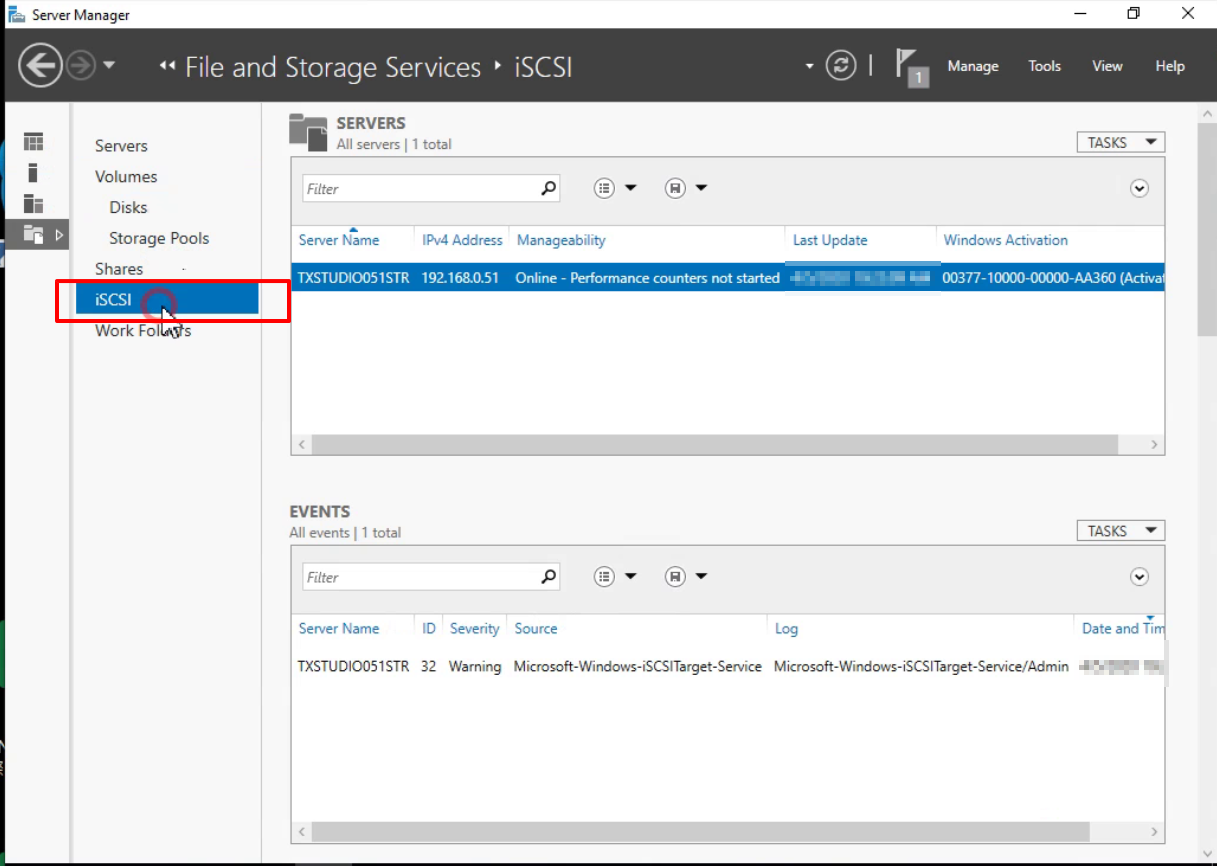1217x866 pixels.
Task: Sort servers by Windows Activation column
Action: [1006, 240]
